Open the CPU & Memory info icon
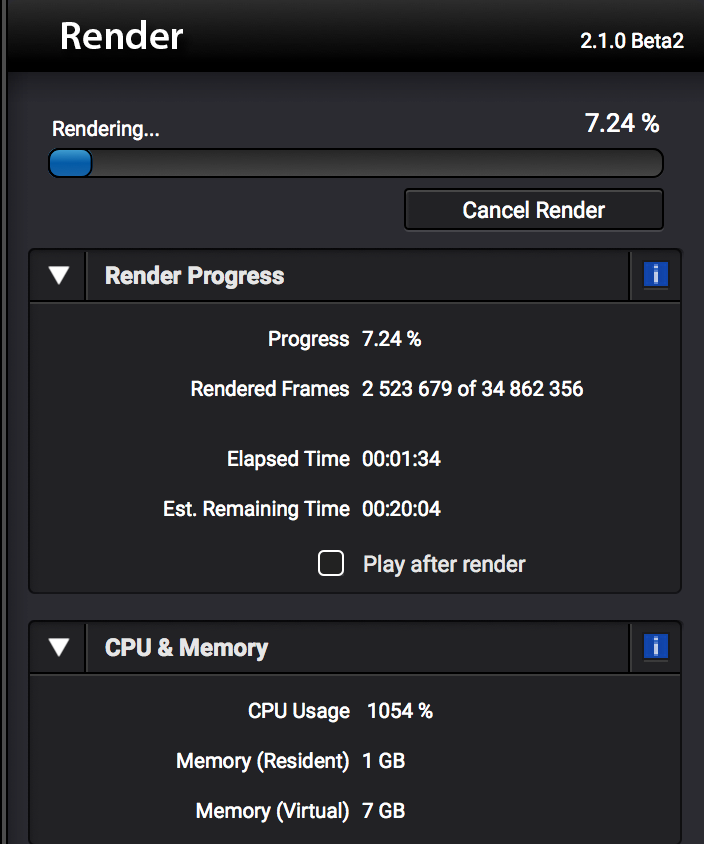 [x=656, y=646]
